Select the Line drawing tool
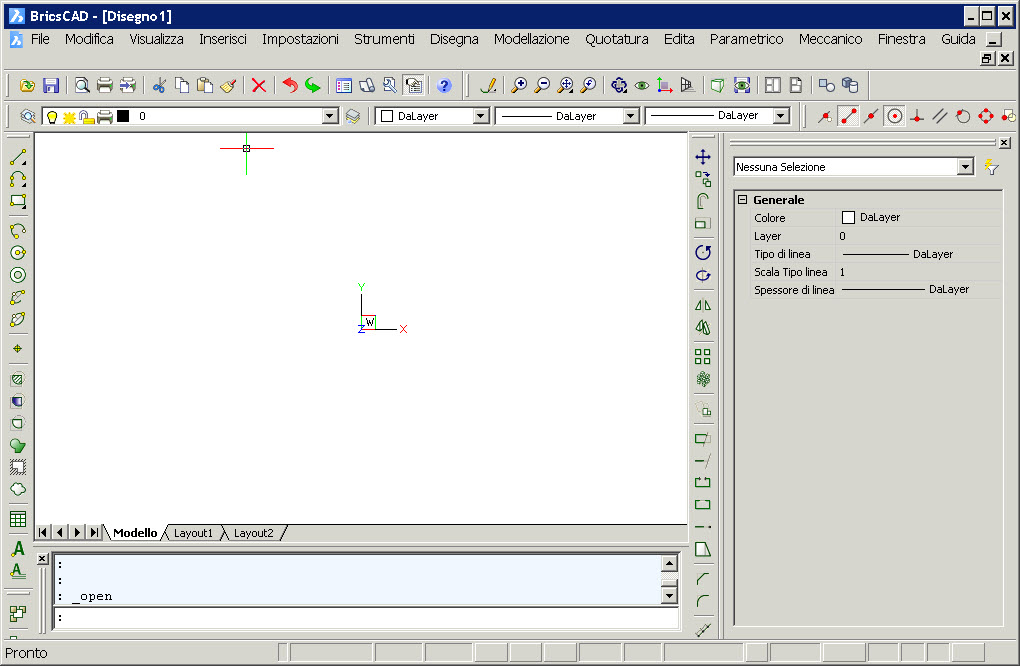 17,158
